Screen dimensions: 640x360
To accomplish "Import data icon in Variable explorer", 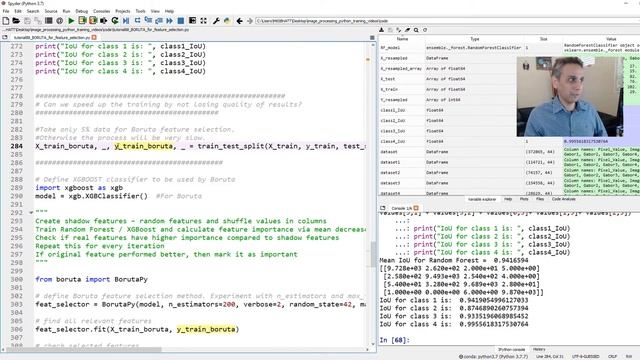I will tap(382, 30).
